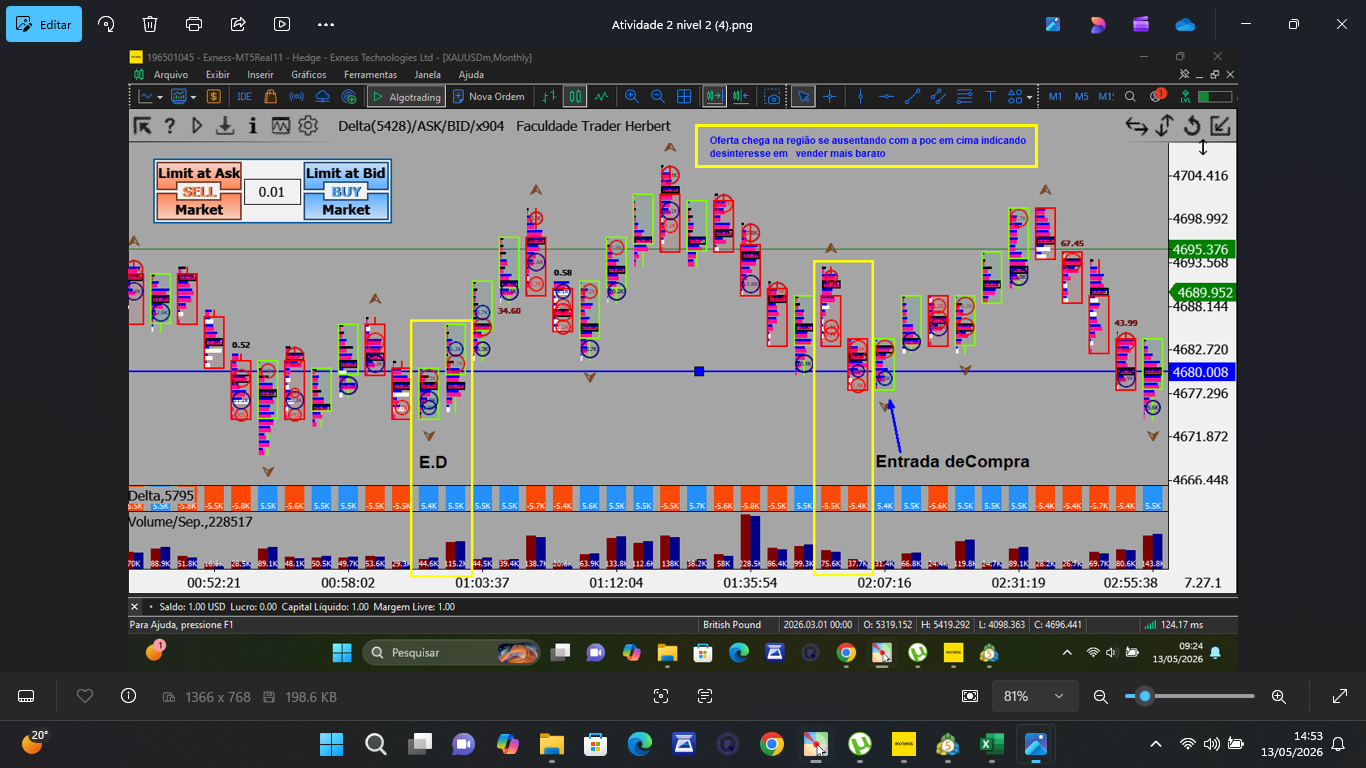Share the image using share icon
The height and width of the screenshot is (768, 1366).
[238, 24]
